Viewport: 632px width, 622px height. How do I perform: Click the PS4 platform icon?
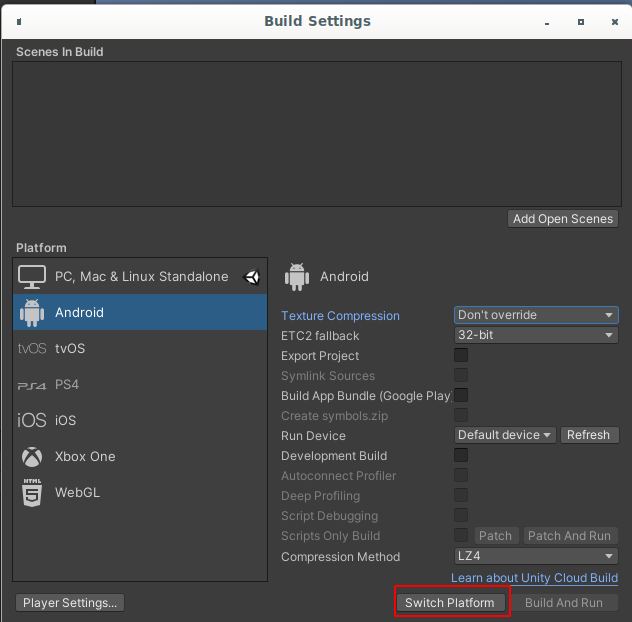[32, 385]
